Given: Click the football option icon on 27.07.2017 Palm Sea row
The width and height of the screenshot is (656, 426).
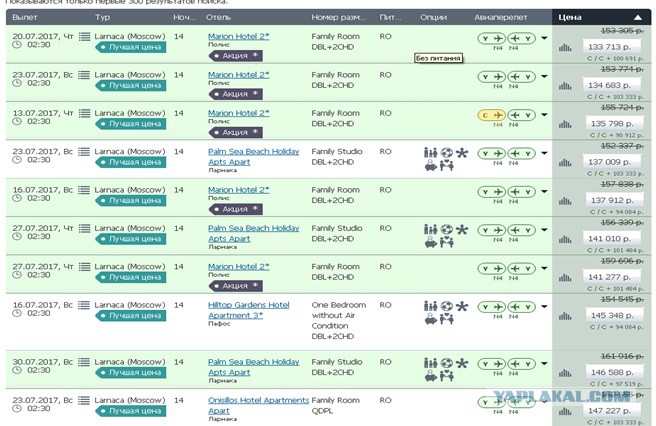Looking at the screenshot, I should [446, 229].
